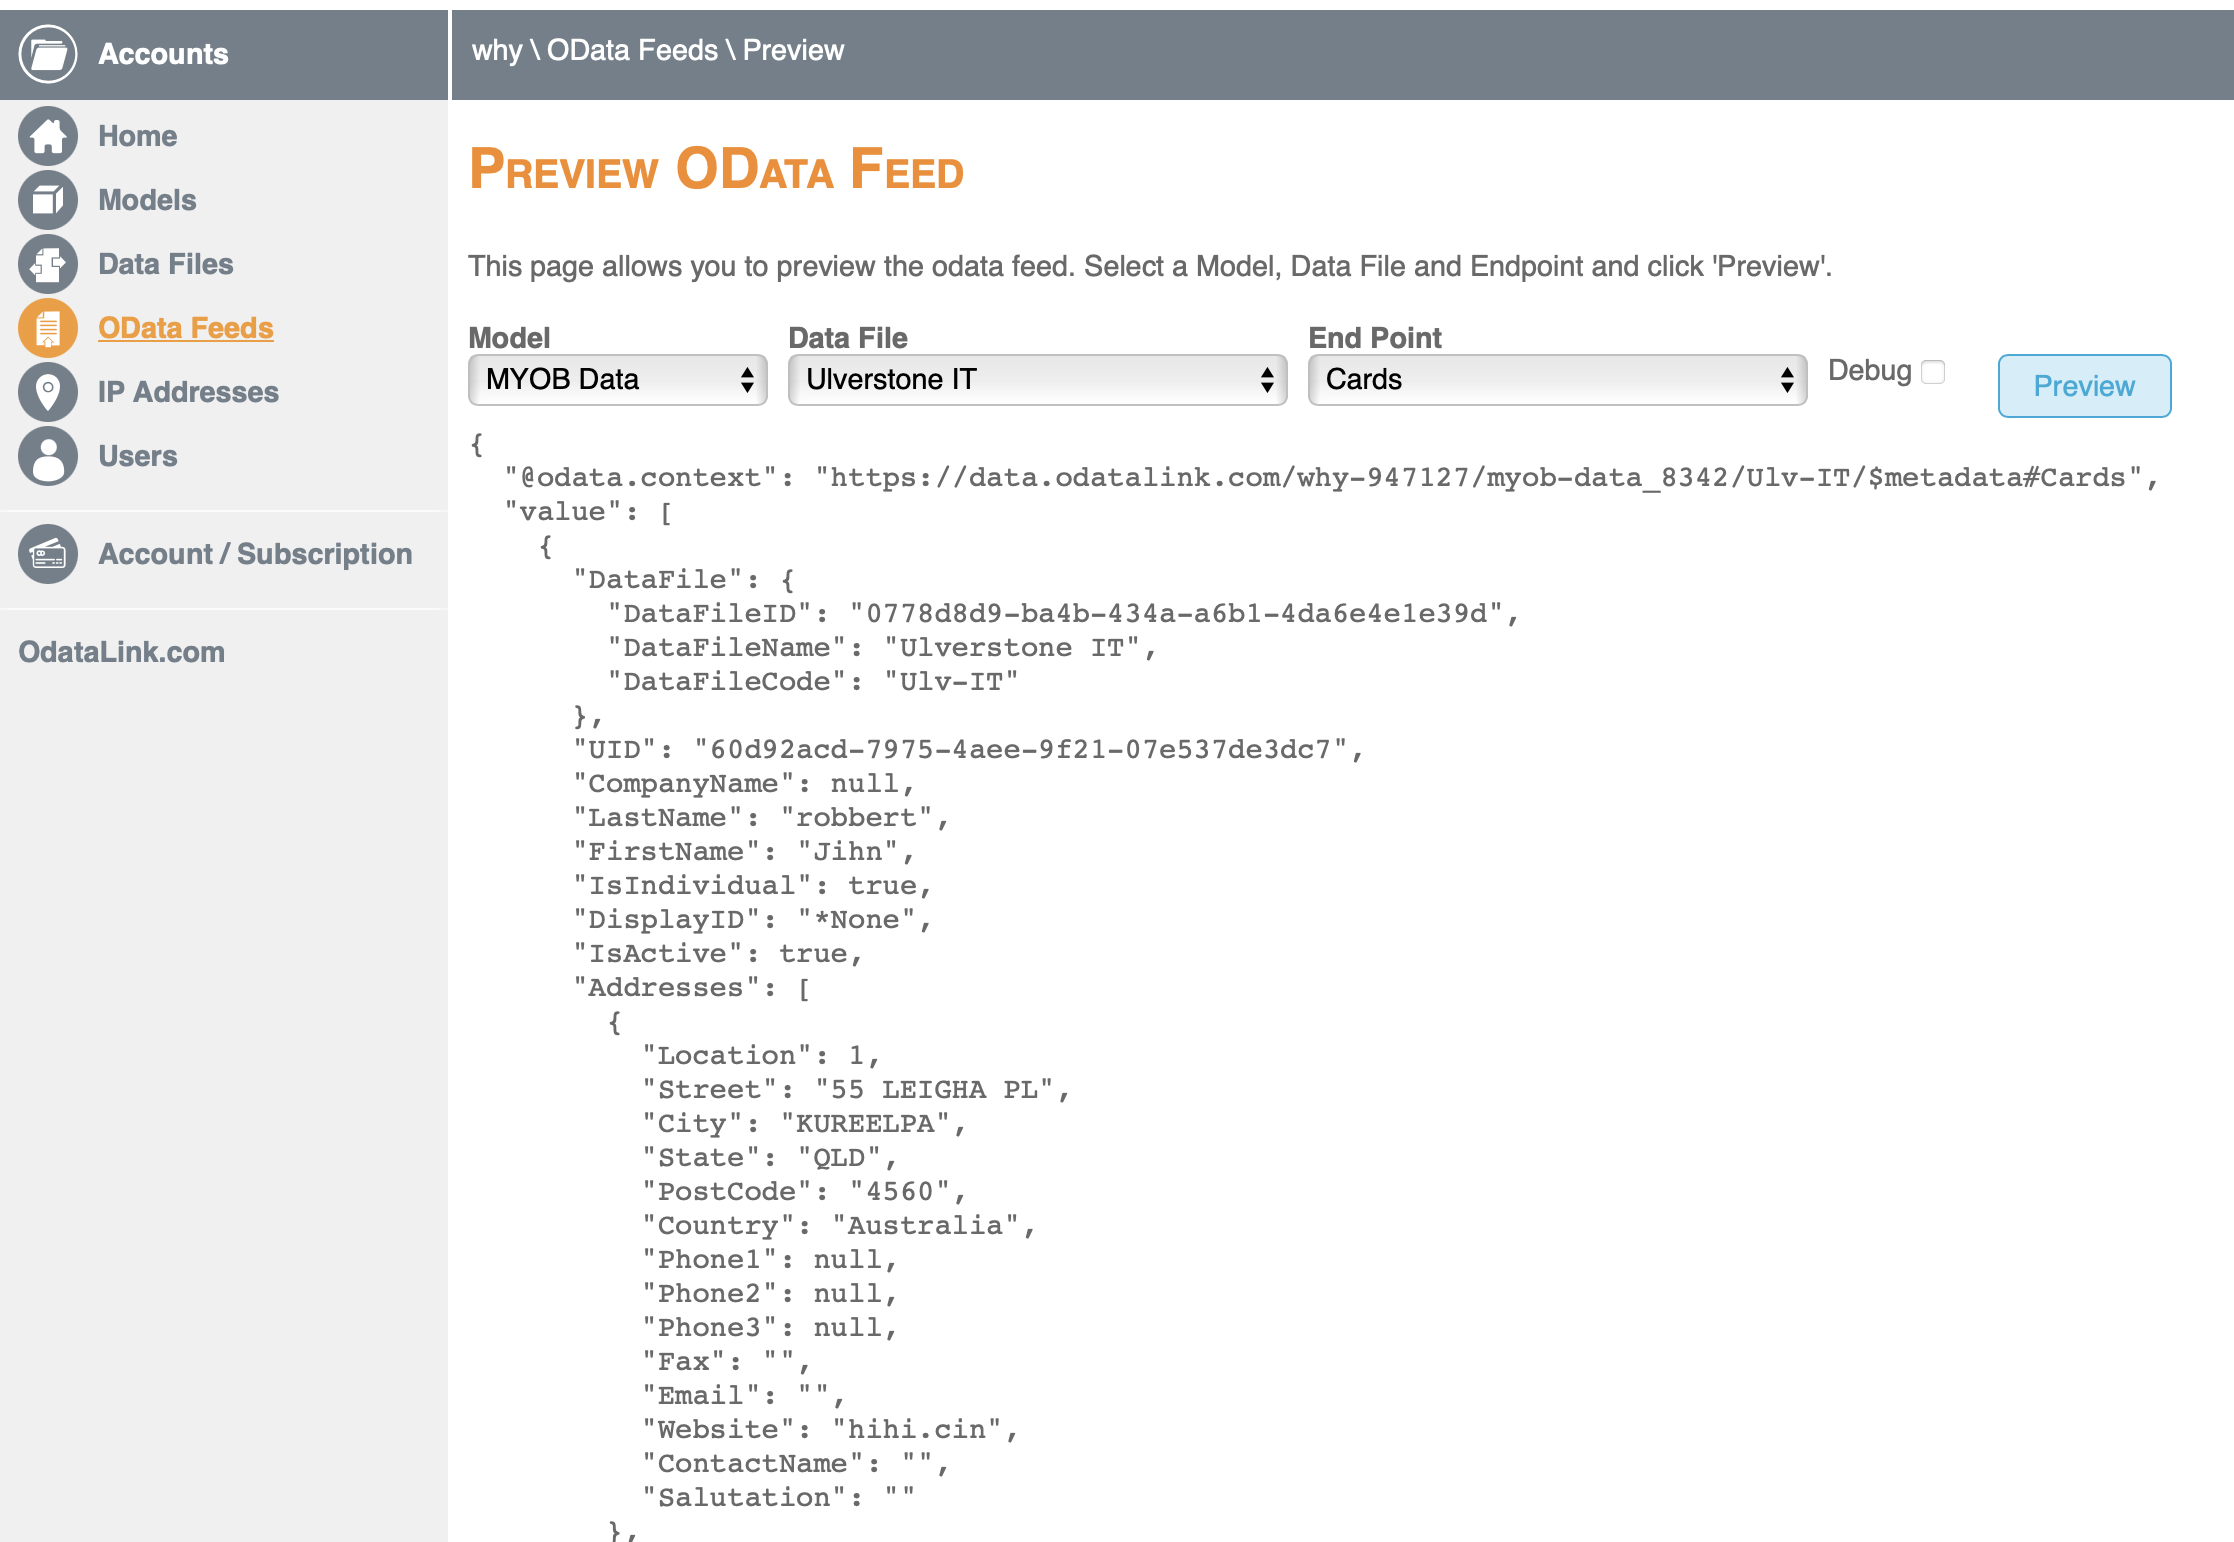Open Account / Subscription page
Screen dimensions: 2234x1542
pos(255,554)
